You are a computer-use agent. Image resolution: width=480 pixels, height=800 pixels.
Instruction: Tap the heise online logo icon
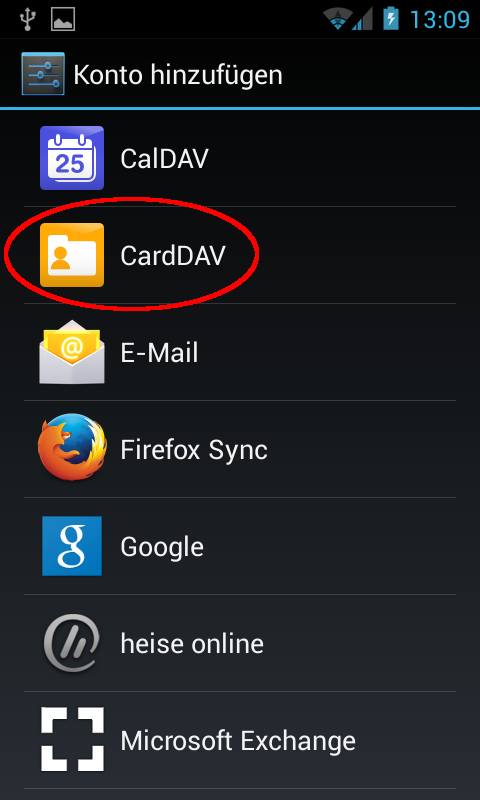point(72,643)
